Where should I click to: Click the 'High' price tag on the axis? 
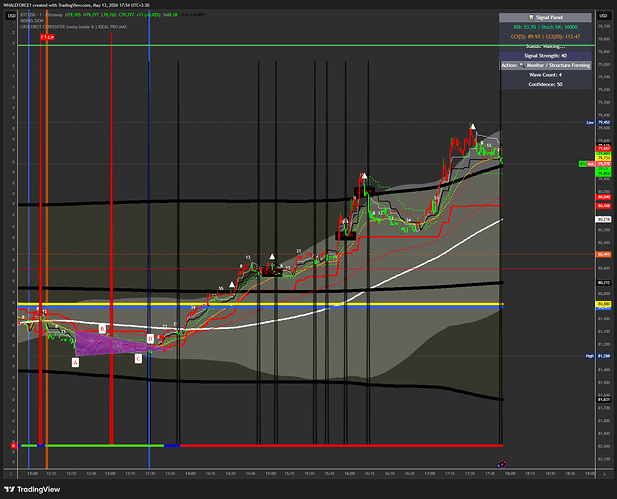click(589, 356)
